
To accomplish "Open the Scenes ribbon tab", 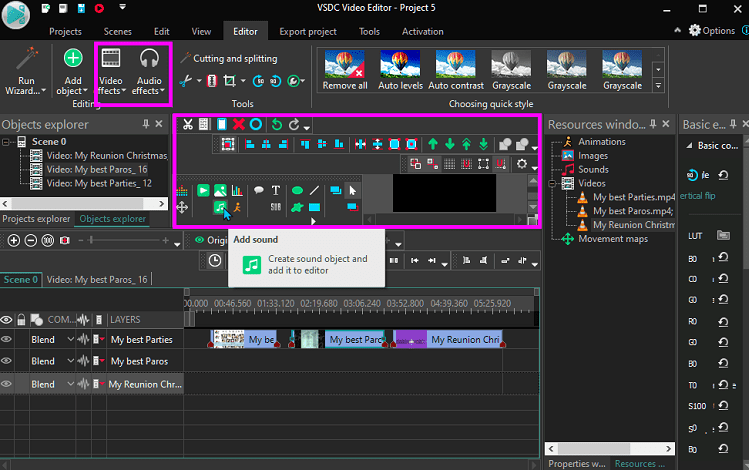I will pos(118,32).
